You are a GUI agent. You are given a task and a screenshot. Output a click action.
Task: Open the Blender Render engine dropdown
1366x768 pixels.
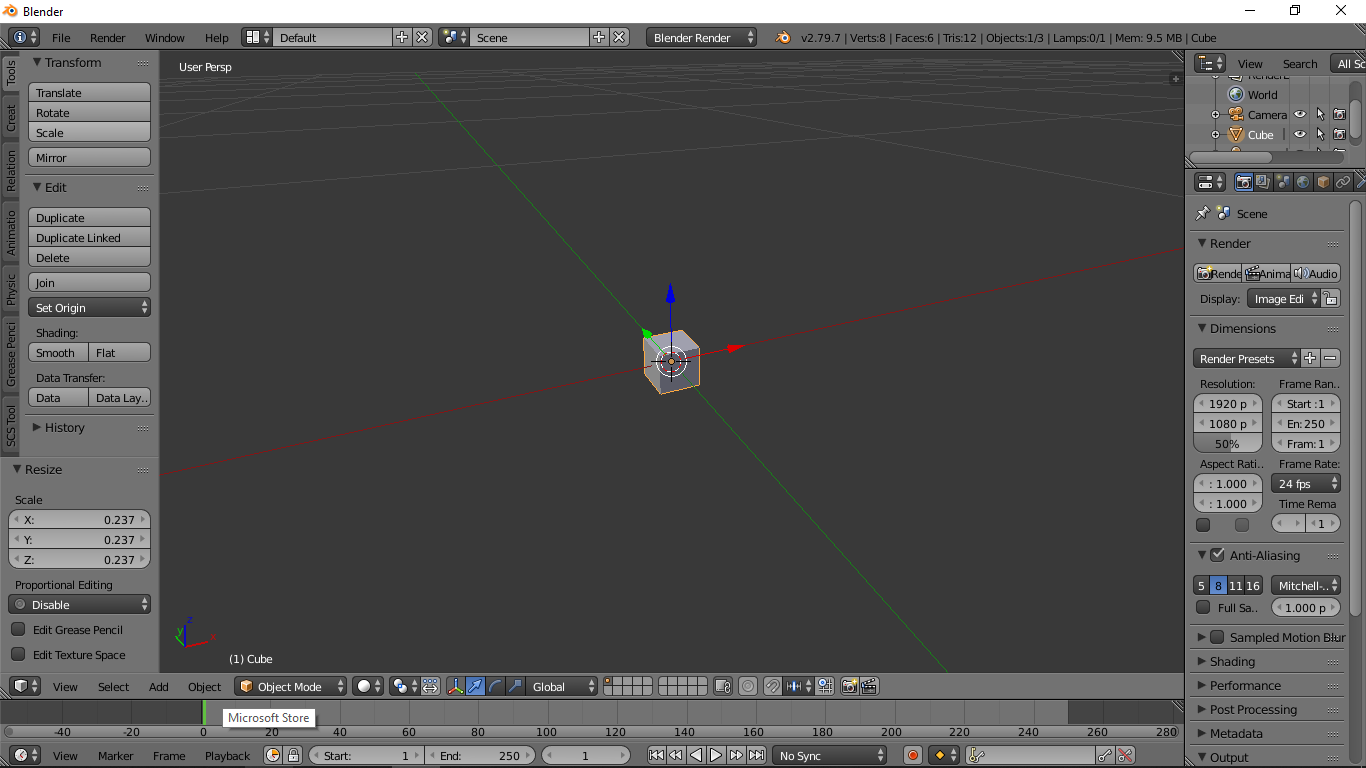(702, 37)
